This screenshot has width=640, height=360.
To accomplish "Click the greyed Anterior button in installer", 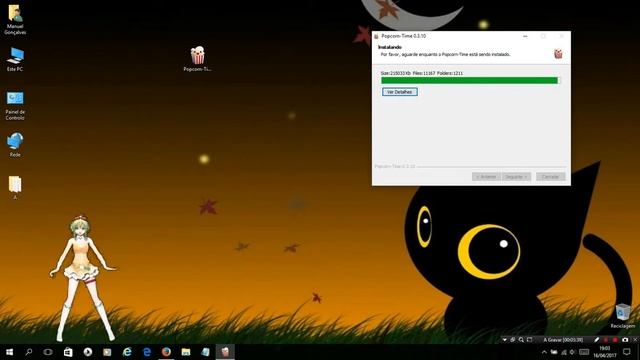I will click(x=487, y=177).
